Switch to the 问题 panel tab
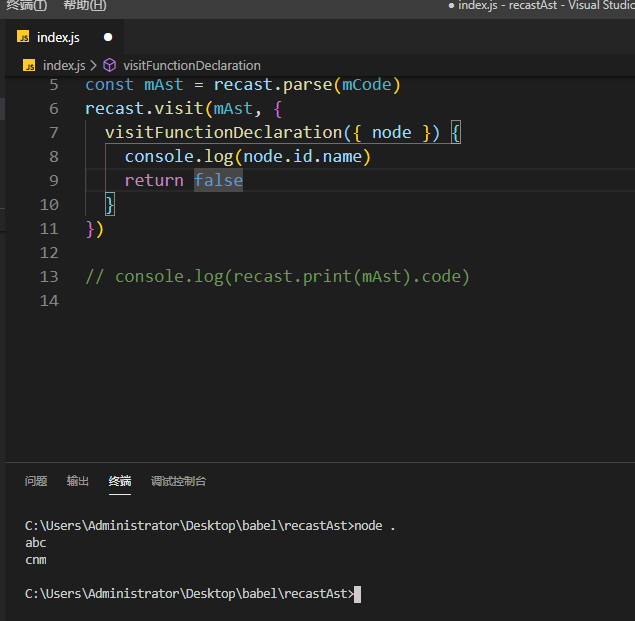Viewport: 635px width, 621px height. pyautogui.click(x=36, y=481)
